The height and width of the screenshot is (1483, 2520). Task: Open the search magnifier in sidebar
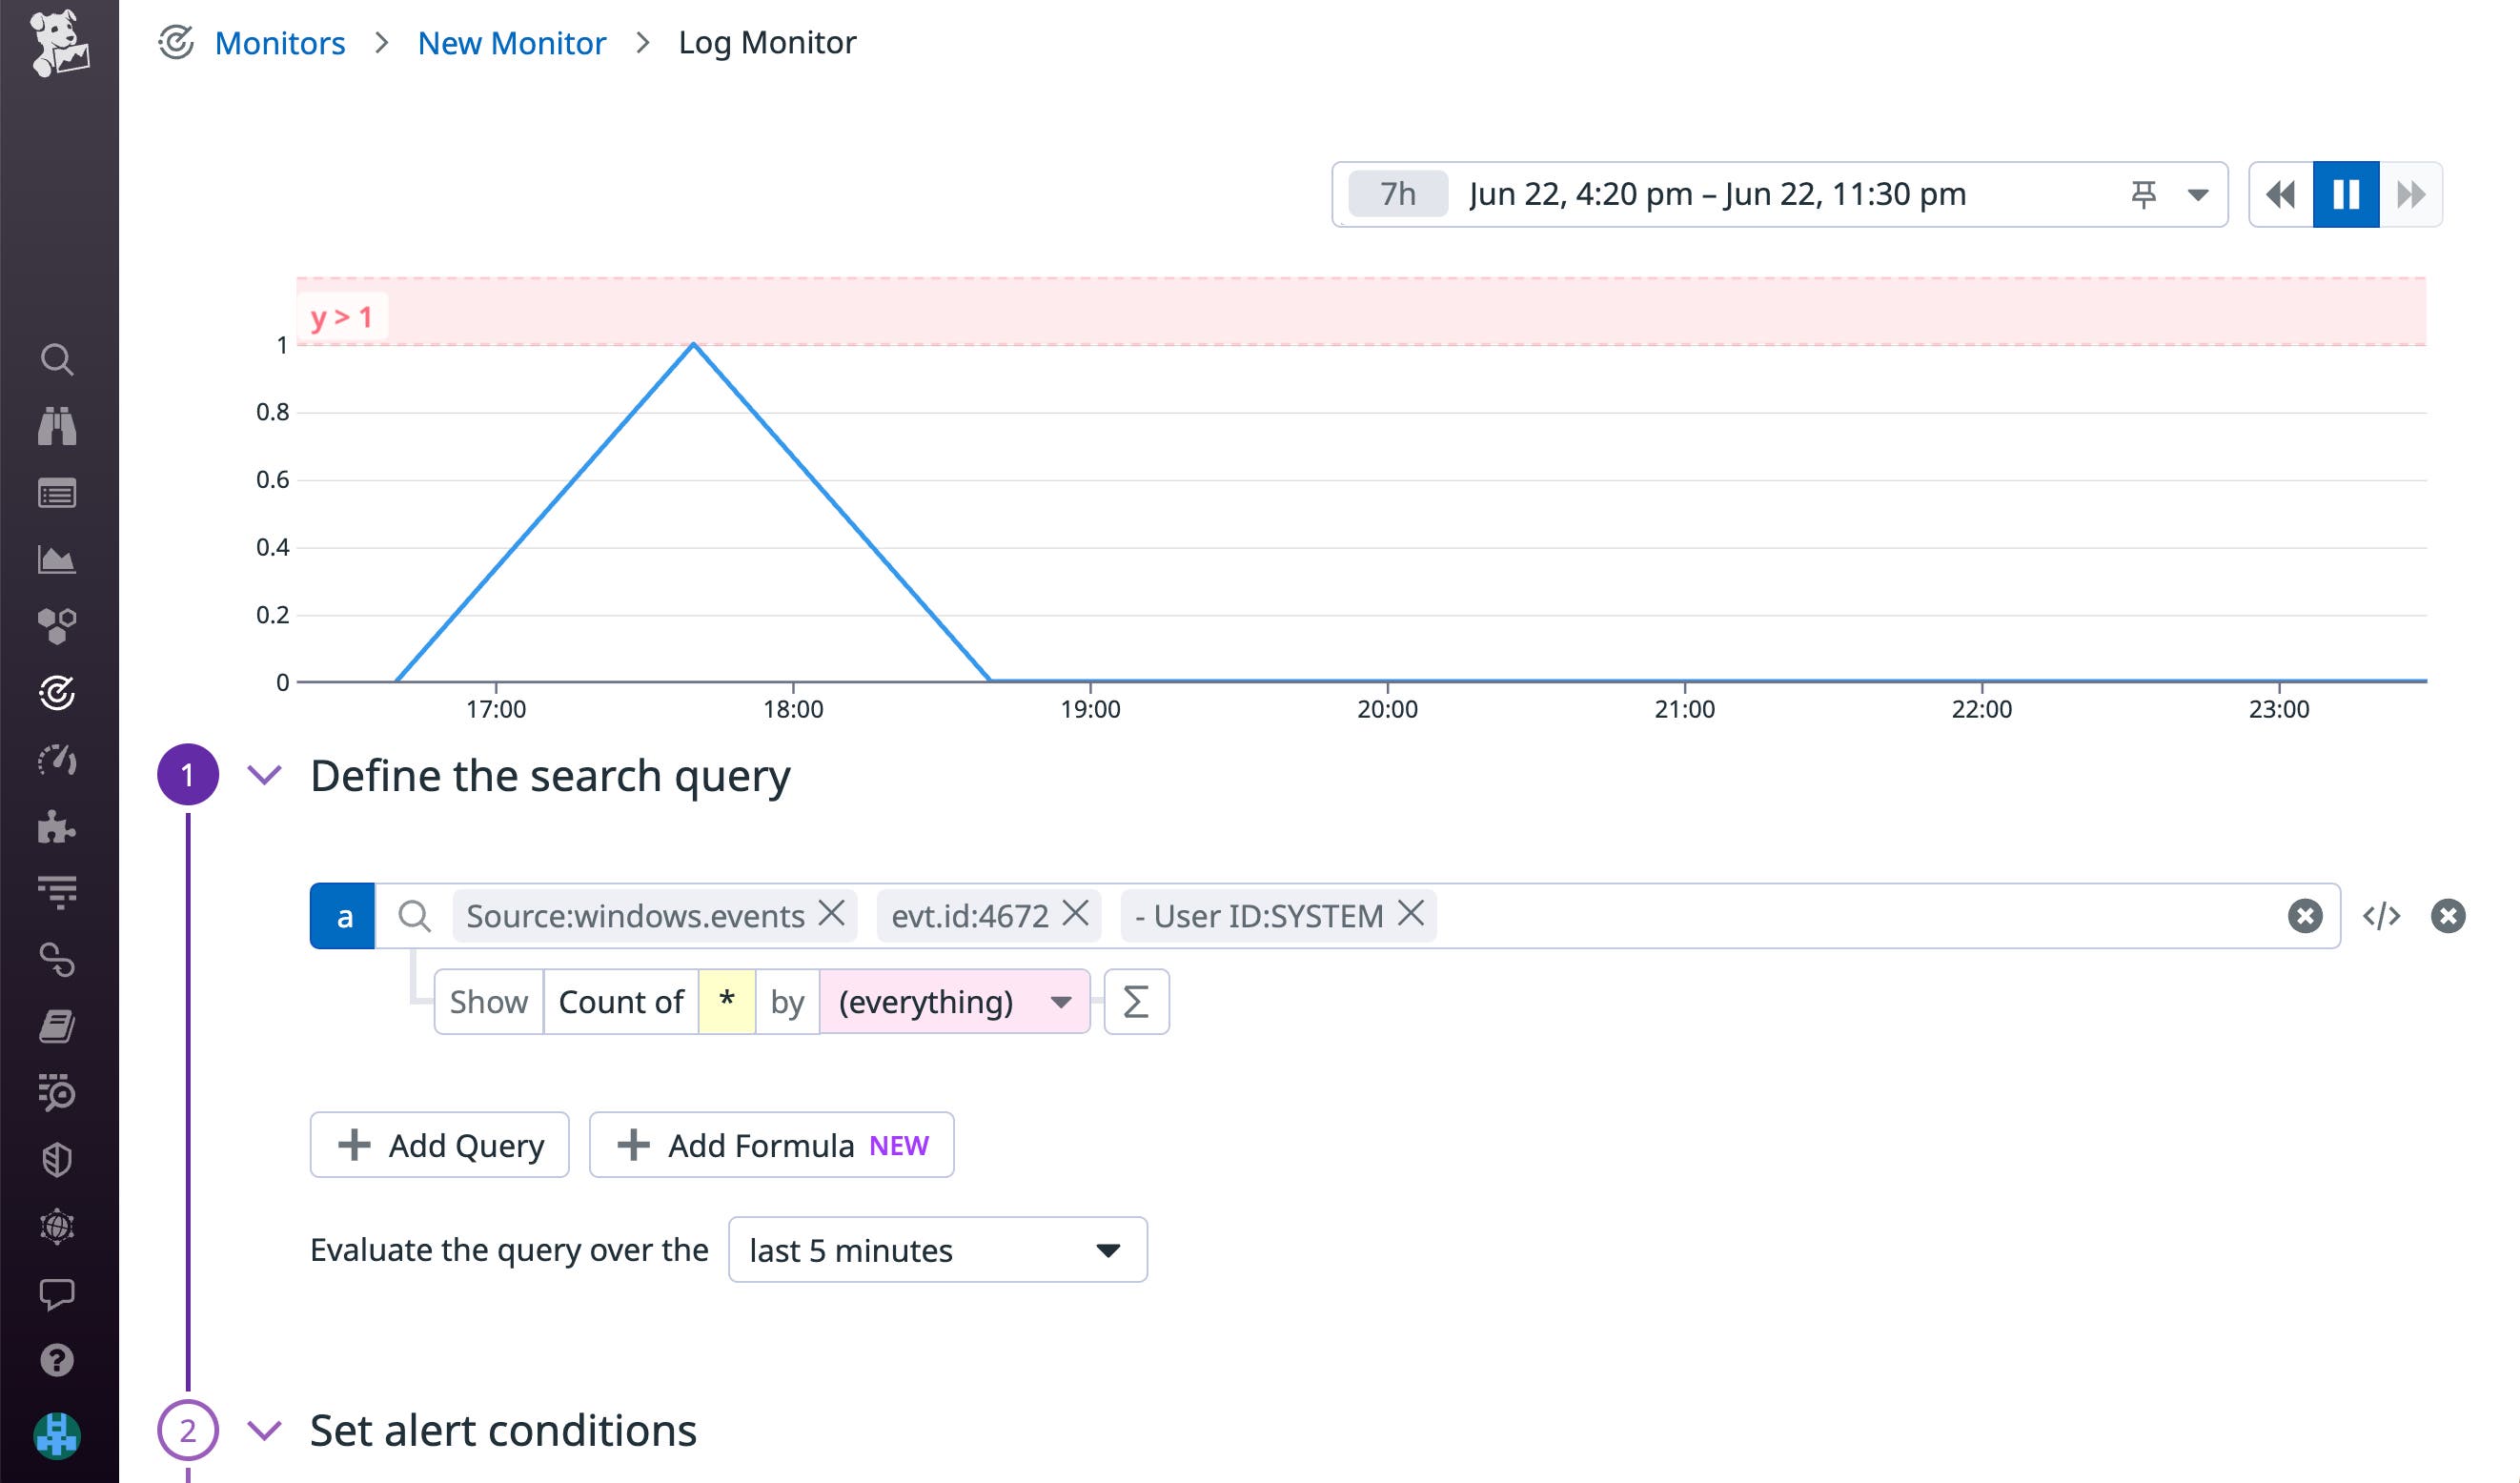click(x=57, y=359)
